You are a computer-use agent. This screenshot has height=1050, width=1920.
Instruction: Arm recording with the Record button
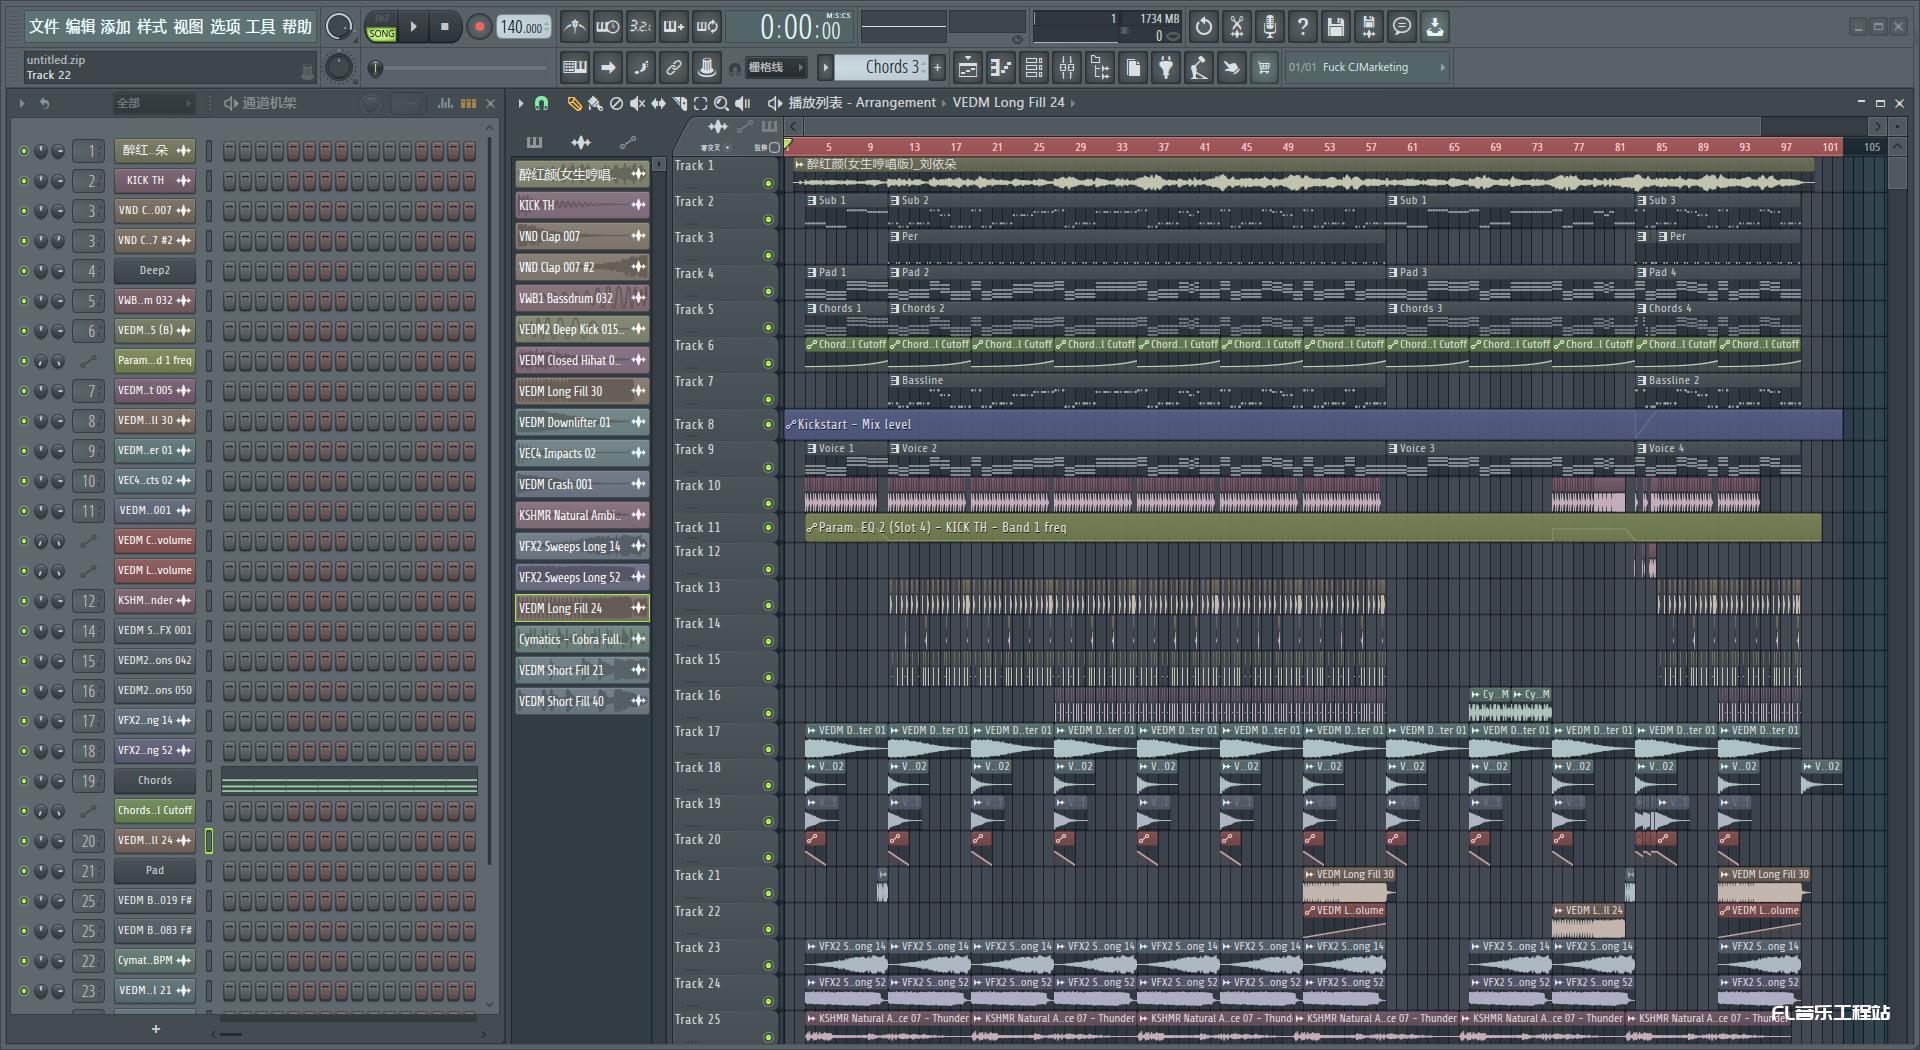(479, 27)
